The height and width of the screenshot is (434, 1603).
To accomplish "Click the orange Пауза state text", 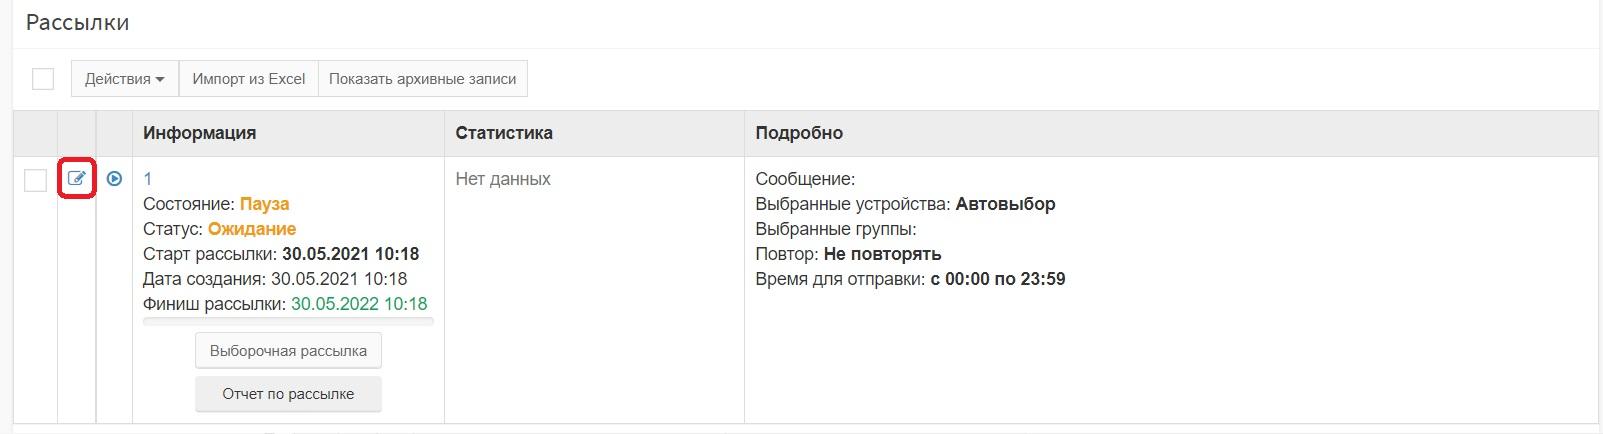I will point(265,204).
